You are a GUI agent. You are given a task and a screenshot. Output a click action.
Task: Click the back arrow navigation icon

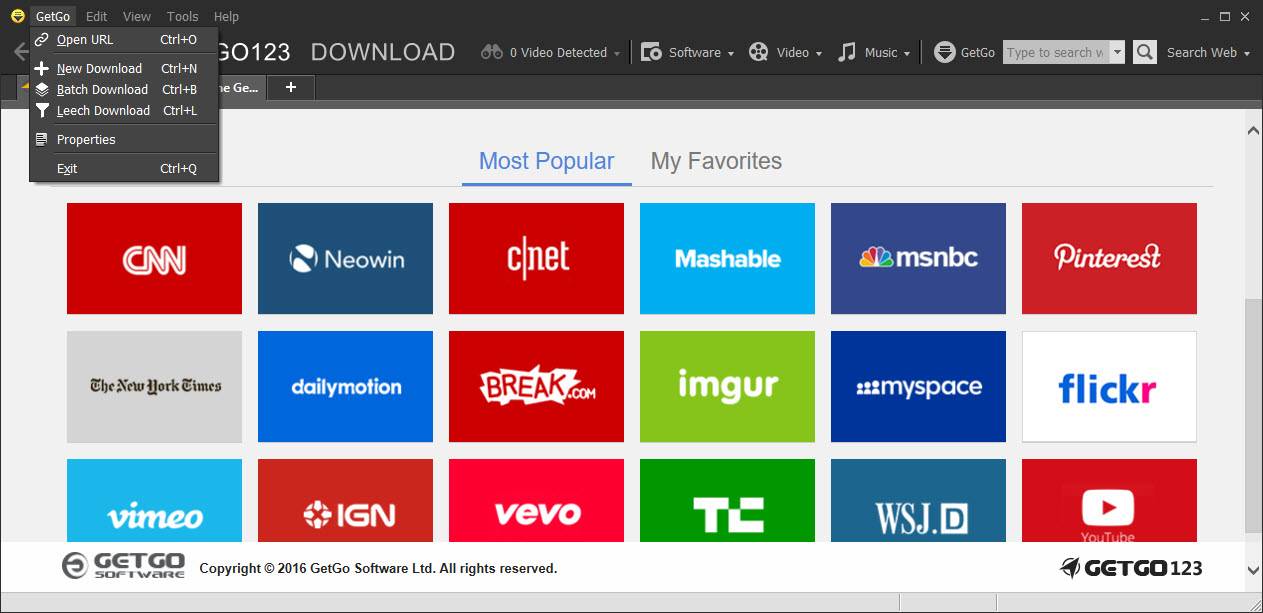point(19,52)
